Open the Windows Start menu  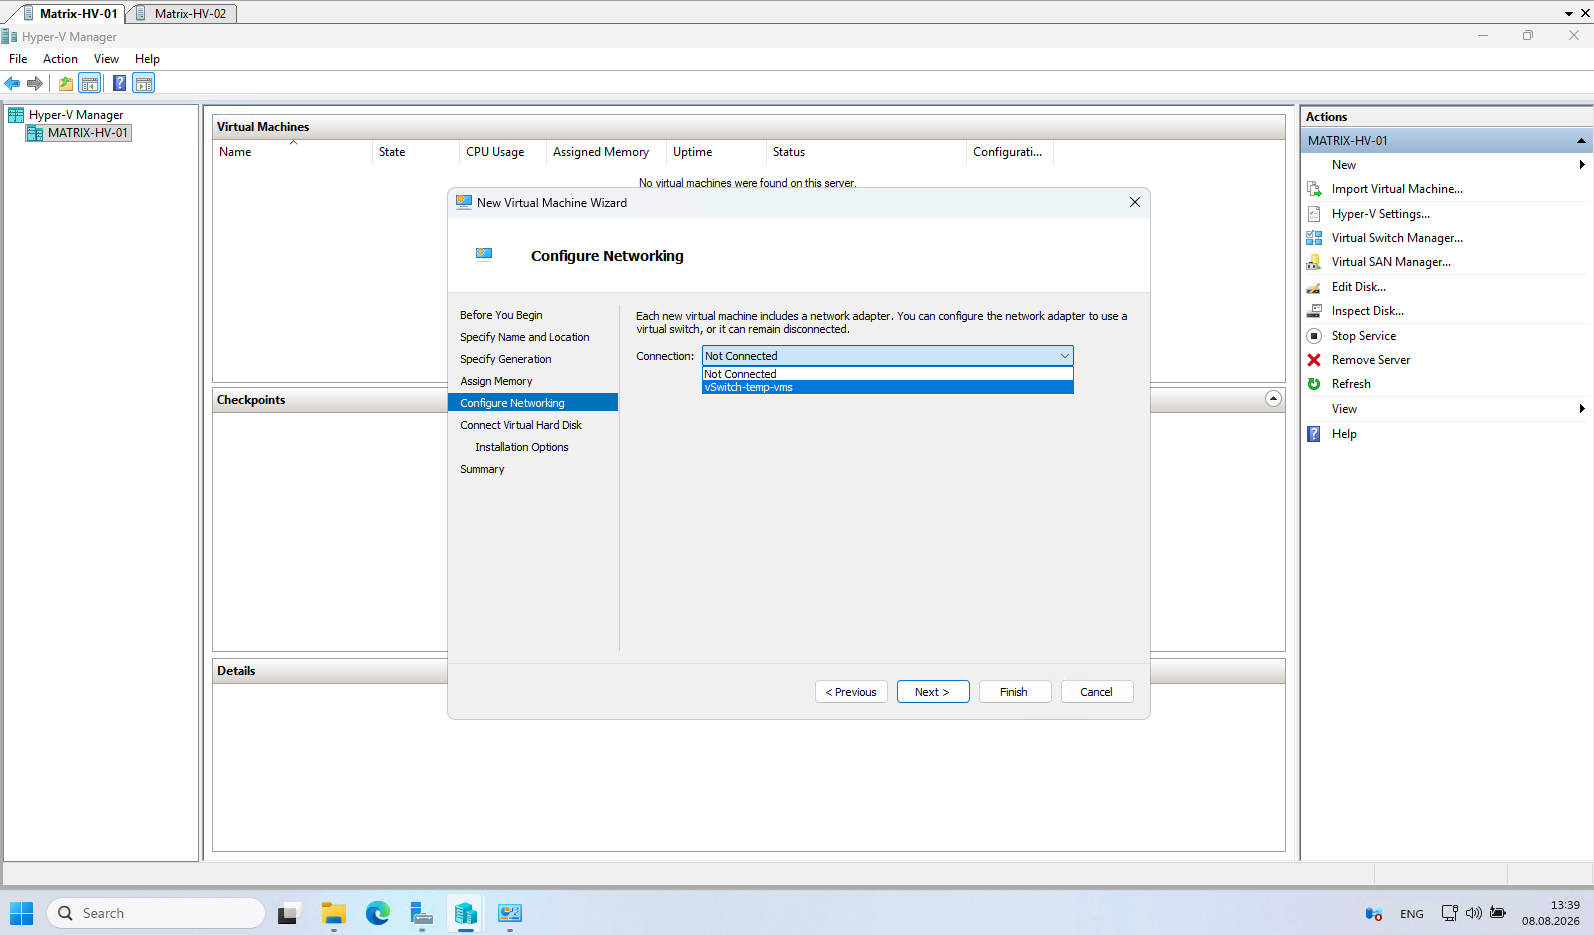(x=21, y=913)
